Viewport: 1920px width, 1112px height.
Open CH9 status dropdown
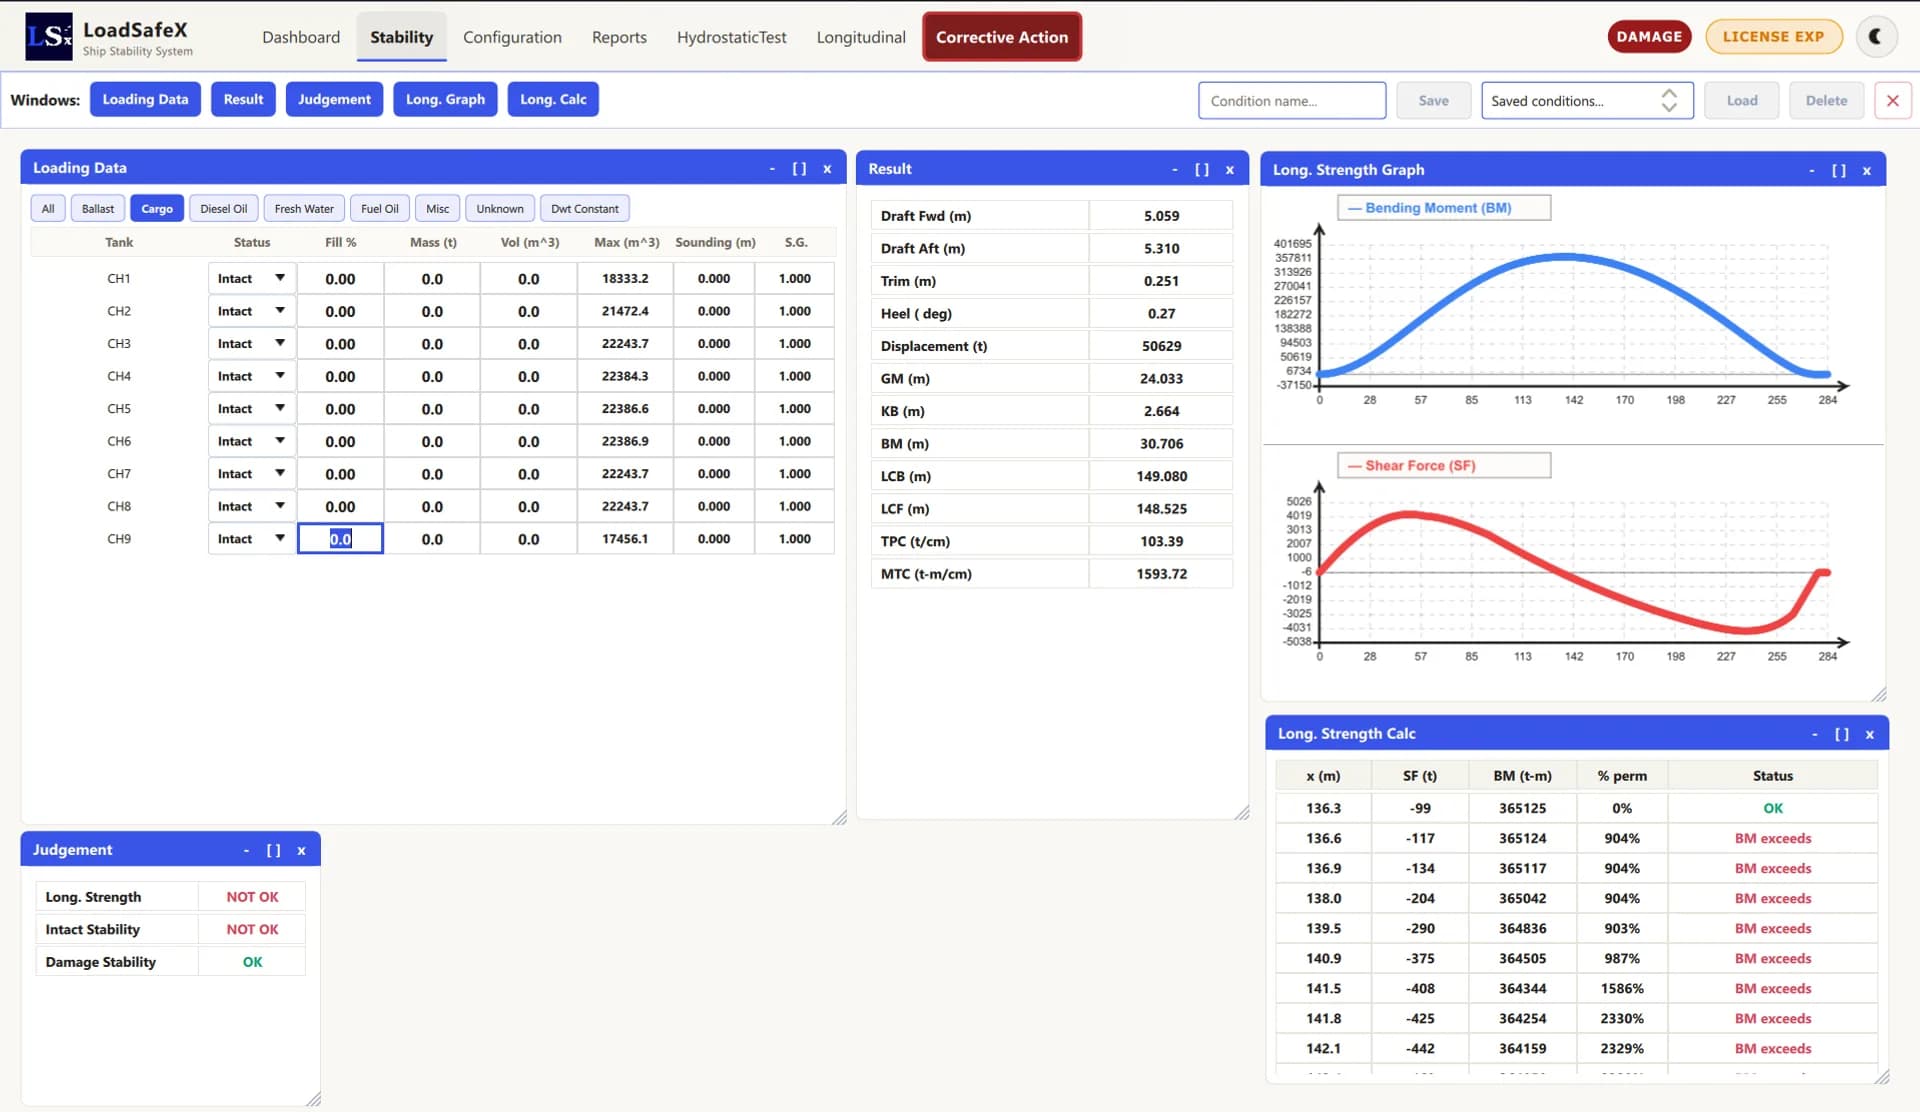point(251,539)
